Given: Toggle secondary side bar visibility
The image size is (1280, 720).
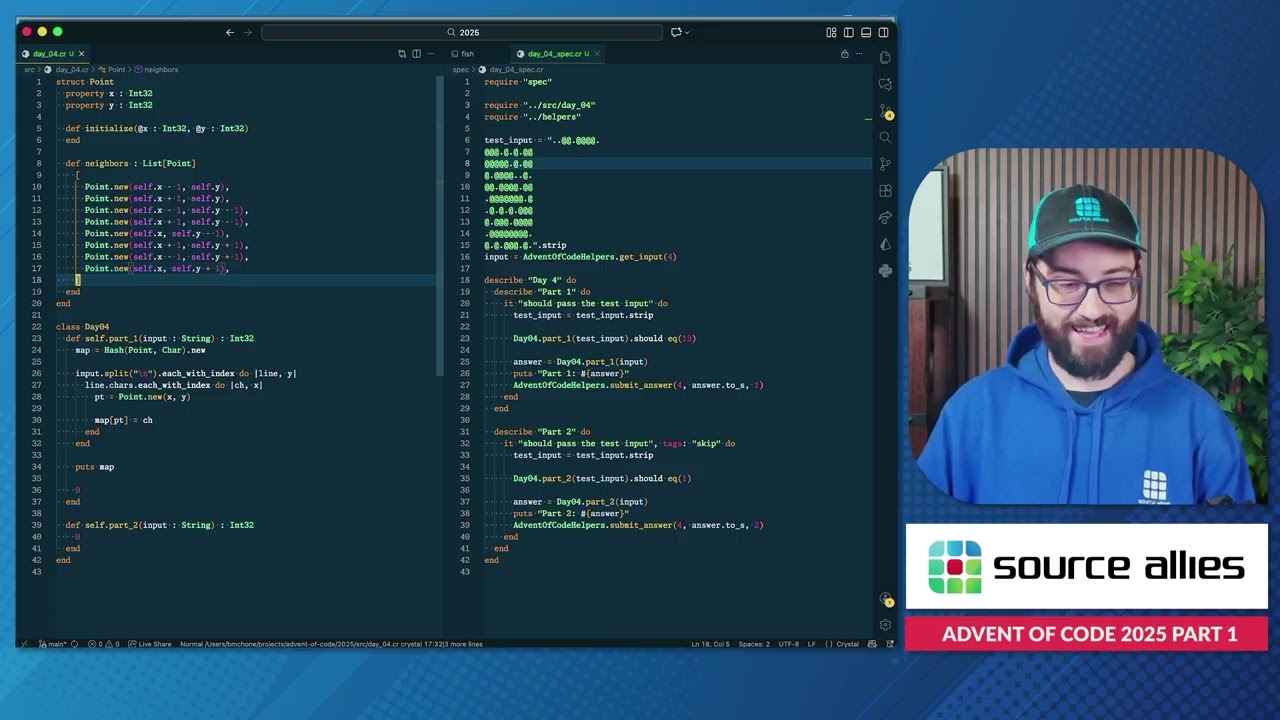Looking at the screenshot, I should click(883, 32).
